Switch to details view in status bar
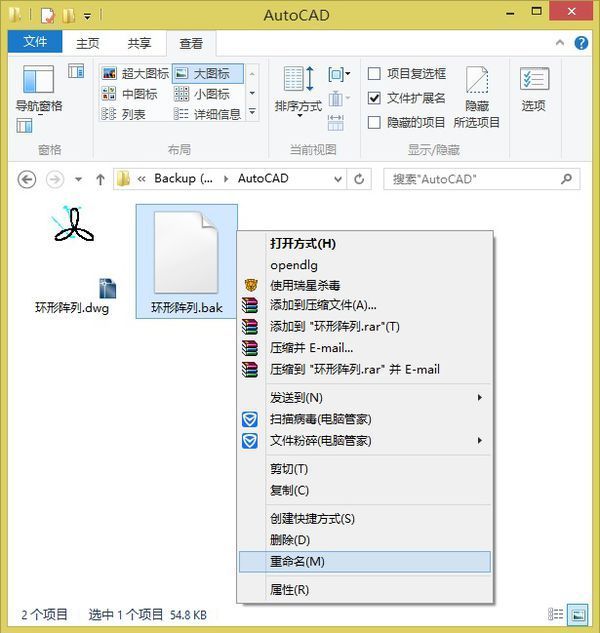600x633 pixels. click(x=556, y=614)
